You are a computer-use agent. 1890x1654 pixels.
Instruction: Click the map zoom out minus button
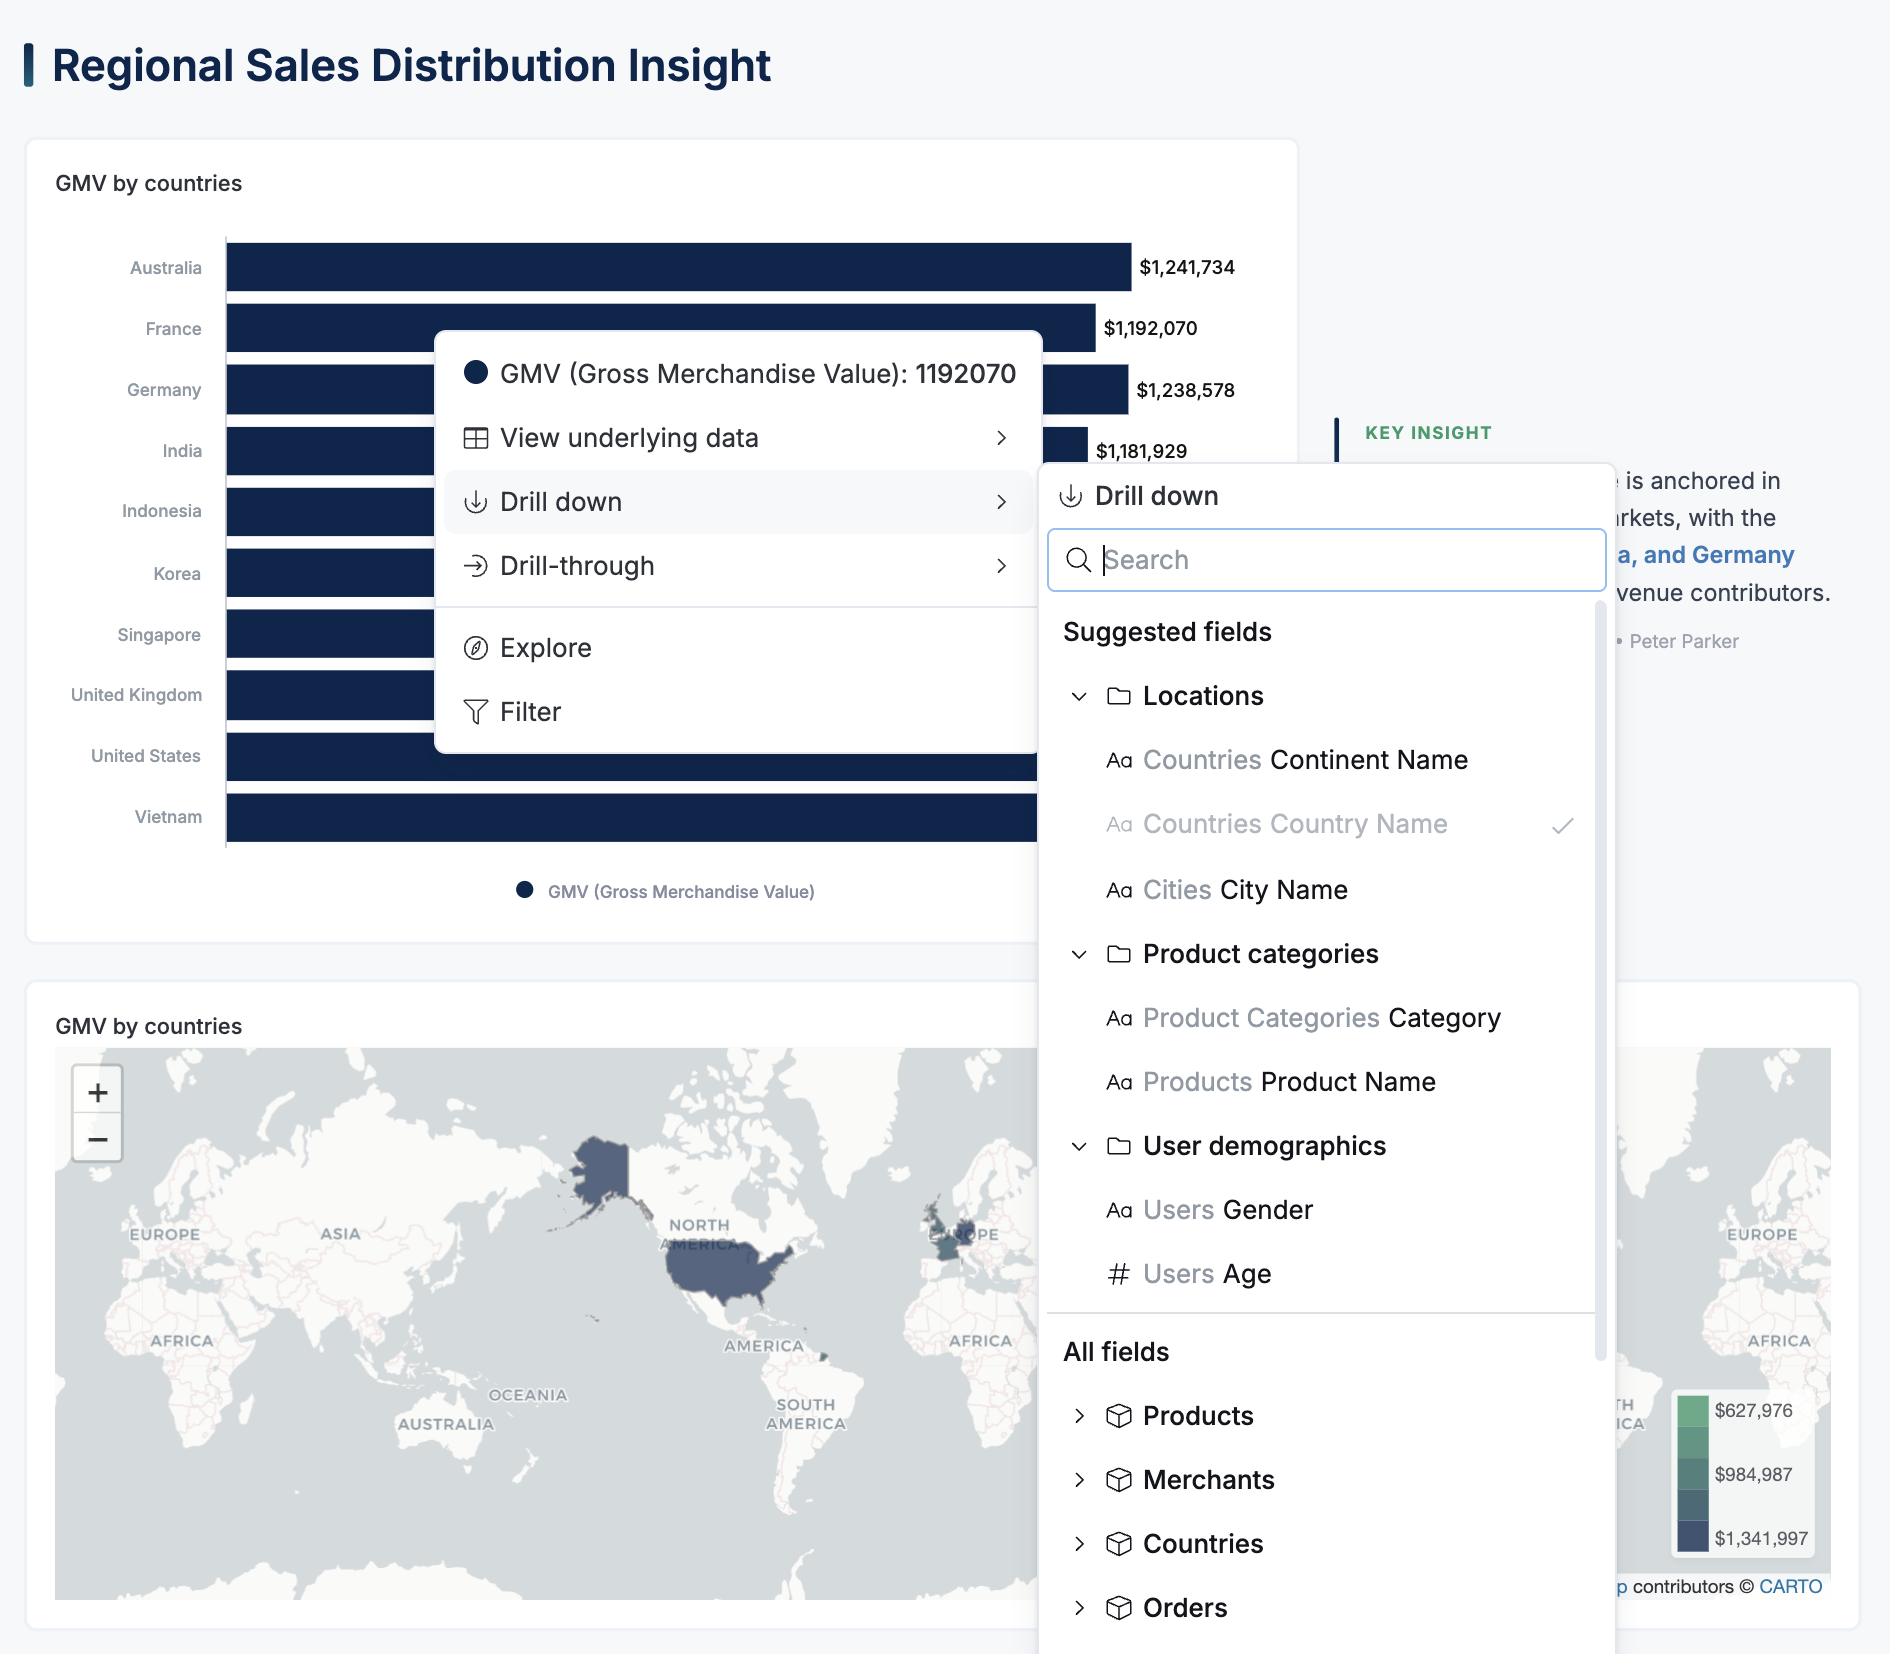[97, 1139]
